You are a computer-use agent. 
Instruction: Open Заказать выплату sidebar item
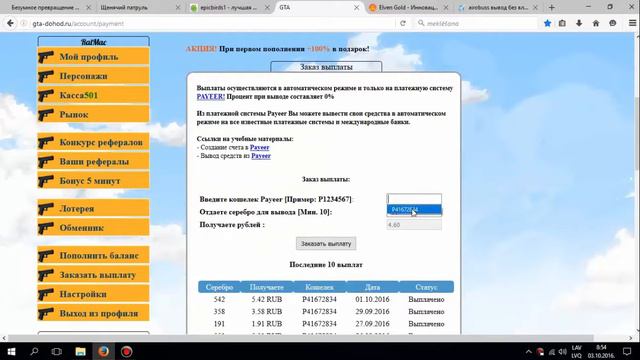click(x=93, y=274)
